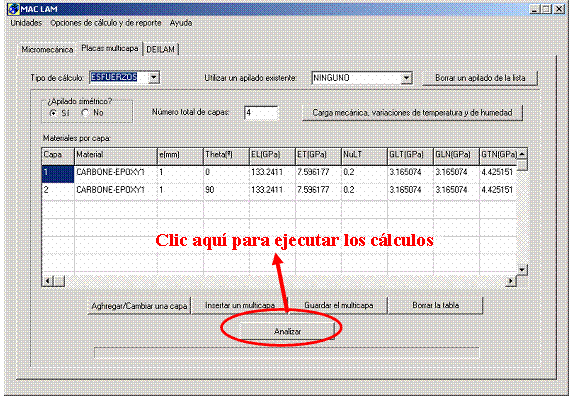Screen dimensions: 576x397
Task: Open the Ayuda menu
Action: coord(181,23)
